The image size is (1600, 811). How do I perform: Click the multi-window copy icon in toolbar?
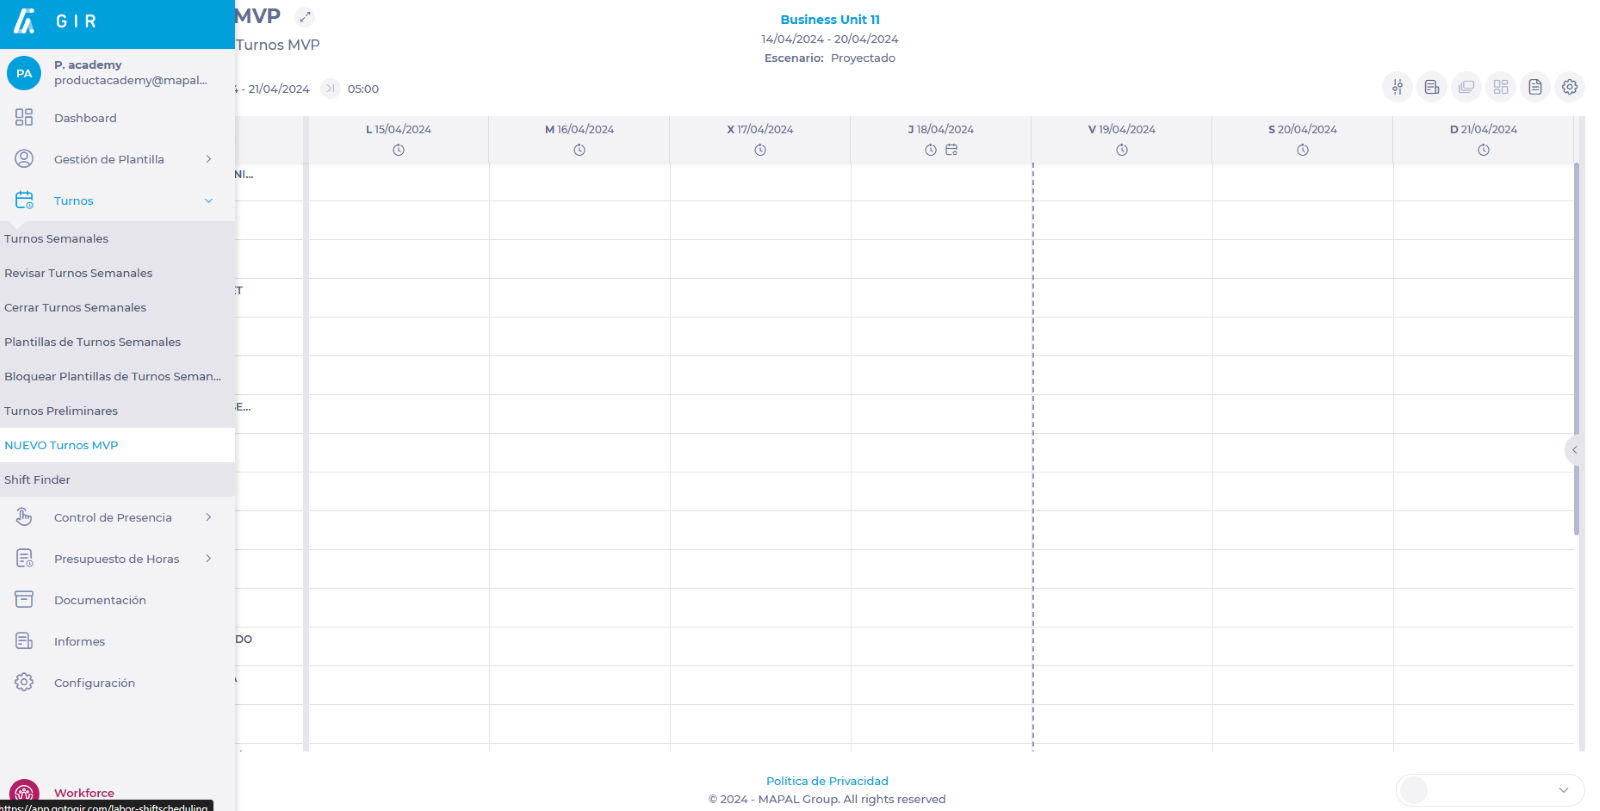[1466, 87]
